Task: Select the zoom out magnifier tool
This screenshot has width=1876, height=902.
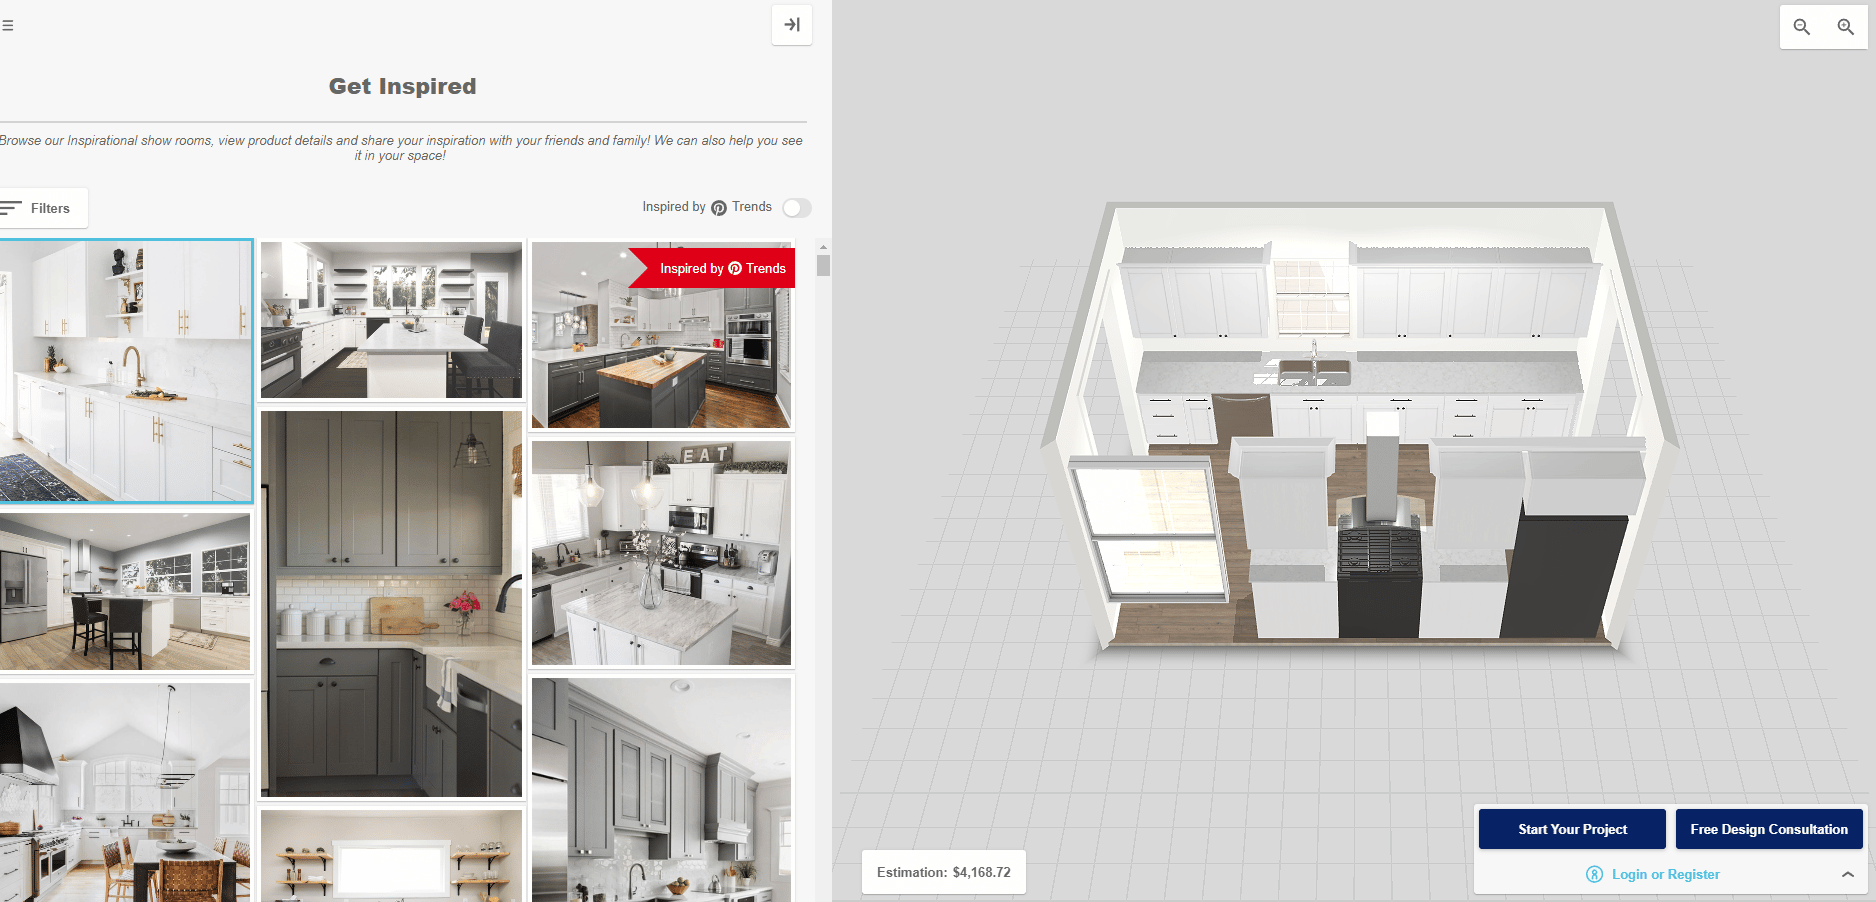Action: point(1800,27)
